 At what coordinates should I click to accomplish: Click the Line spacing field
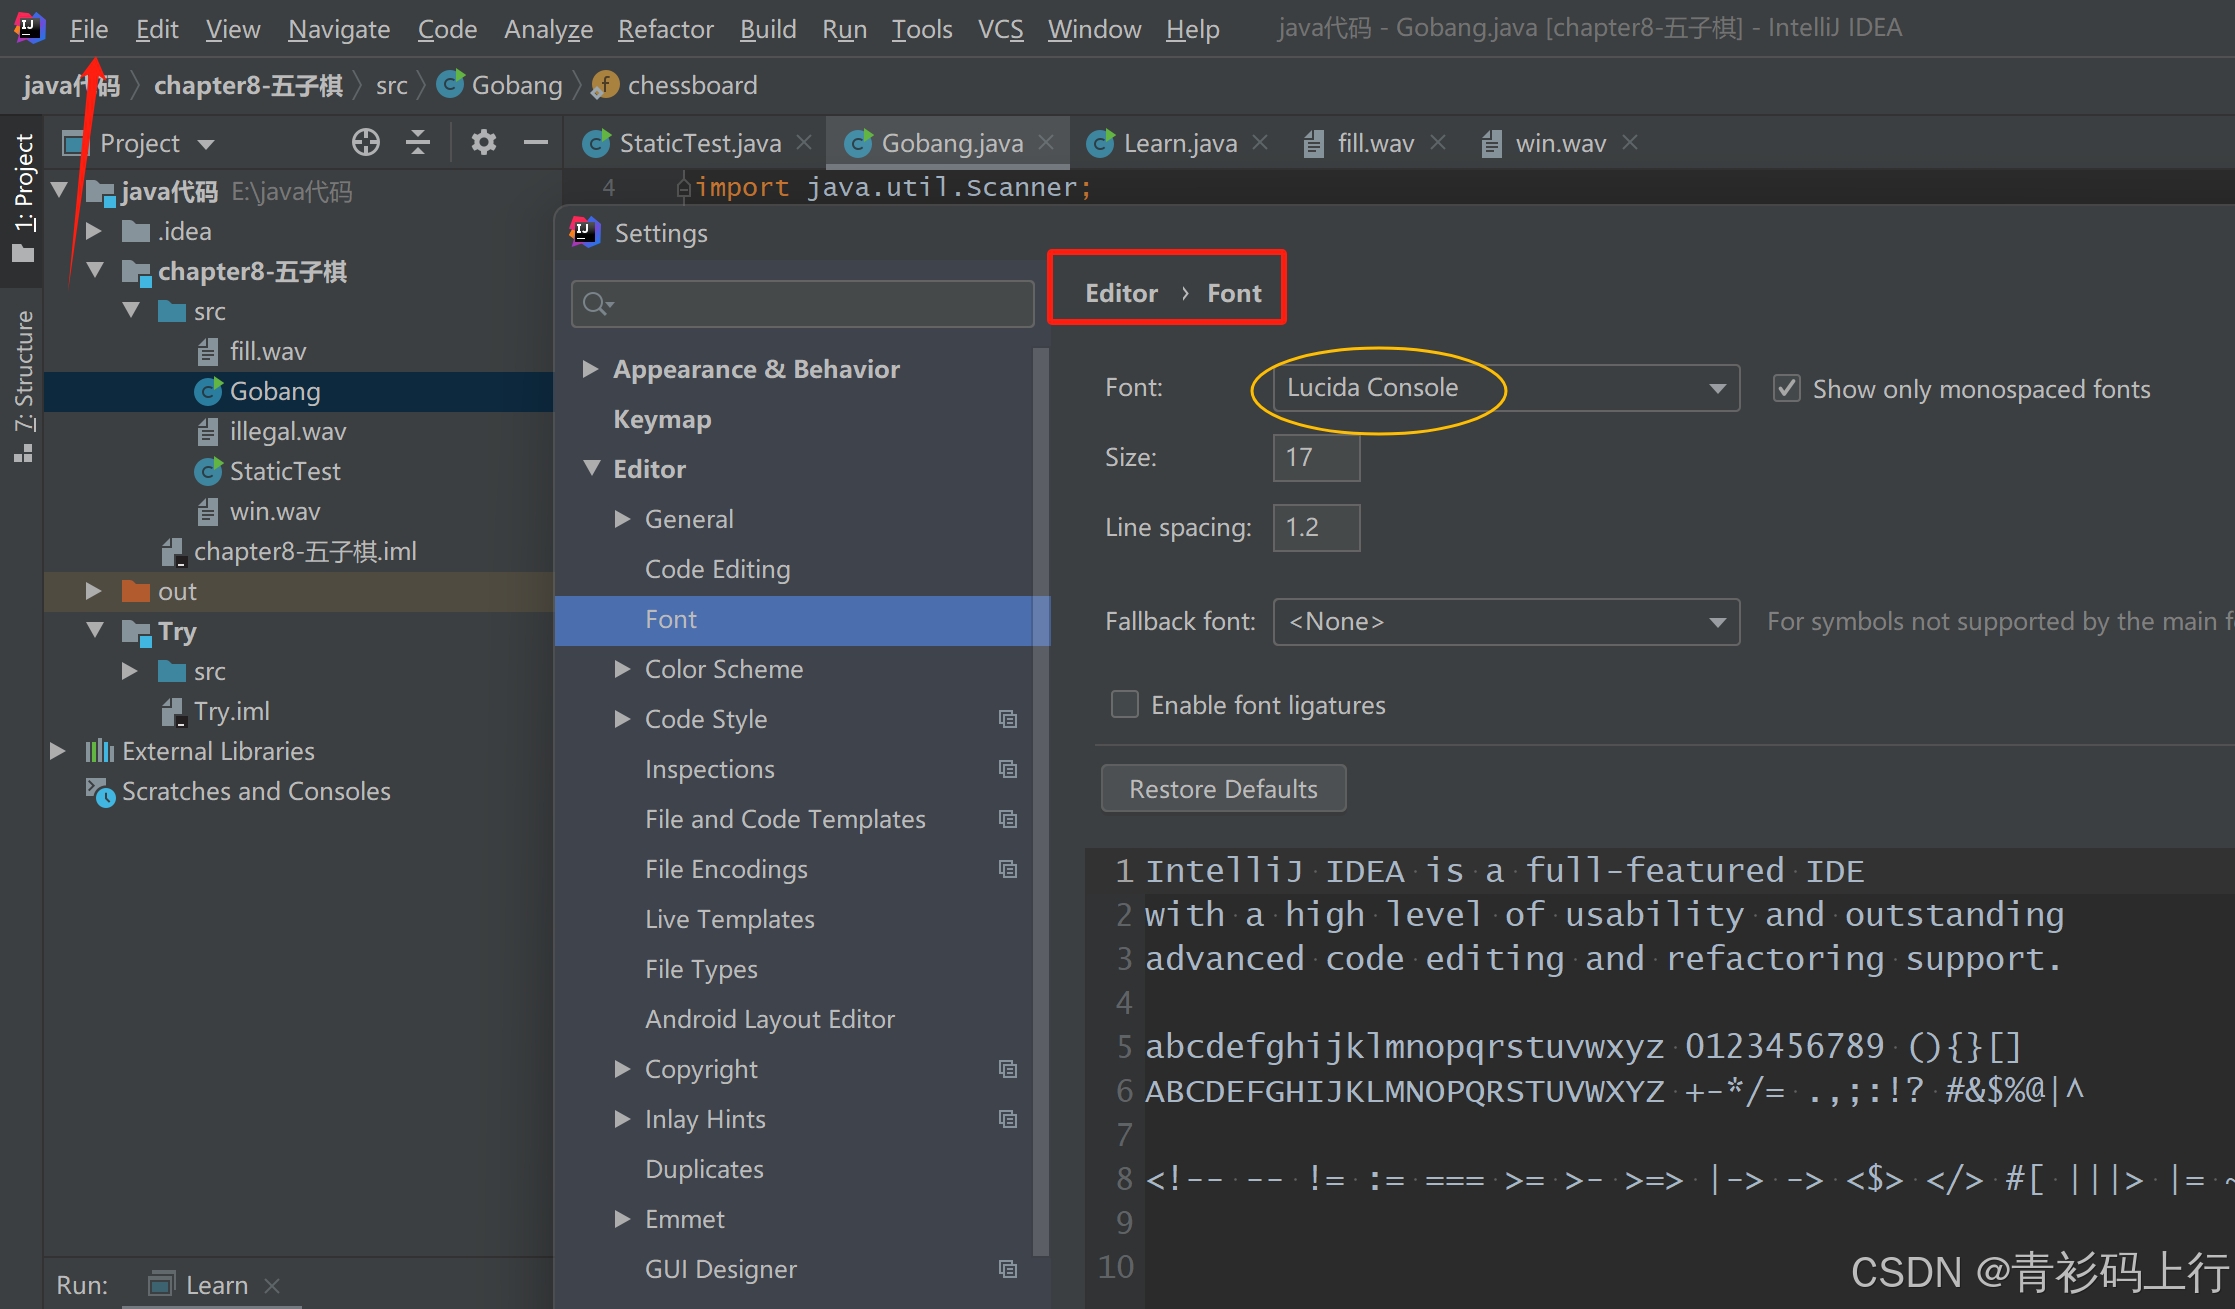tap(1316, 528)
